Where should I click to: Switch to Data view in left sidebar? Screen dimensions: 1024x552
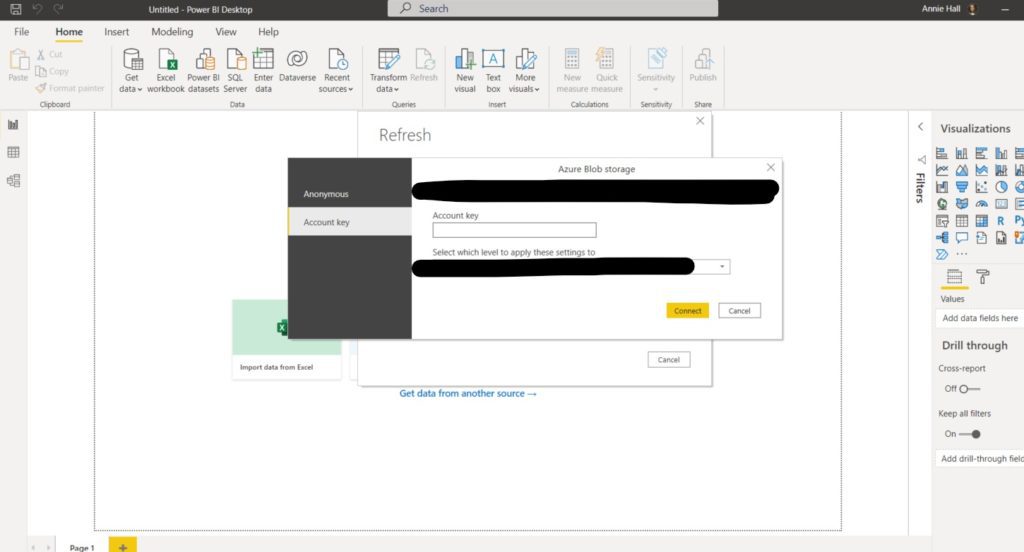click(x=13, y=152)
